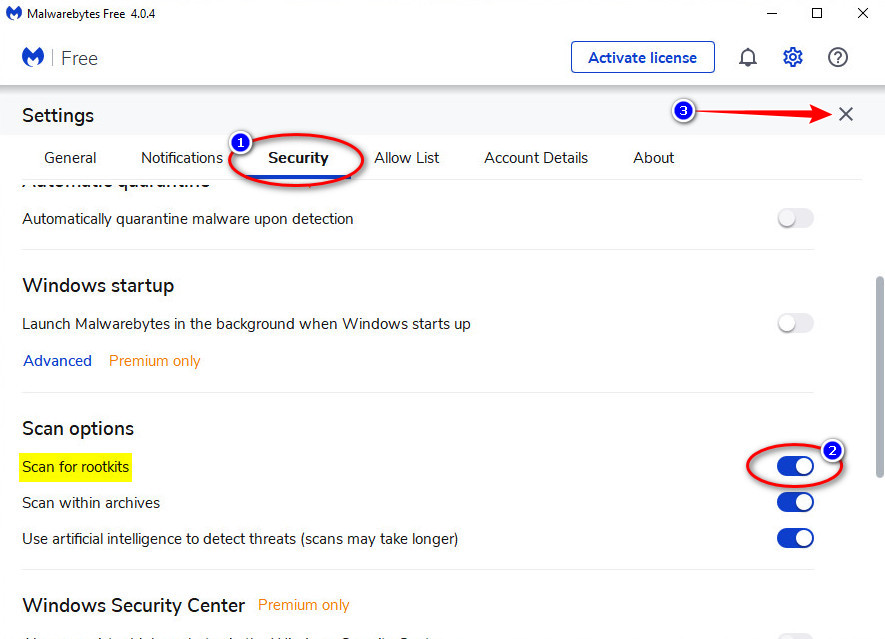Click the orange Premium only startup link
This screenshot has height=639, width=885.
pos(155,361)
